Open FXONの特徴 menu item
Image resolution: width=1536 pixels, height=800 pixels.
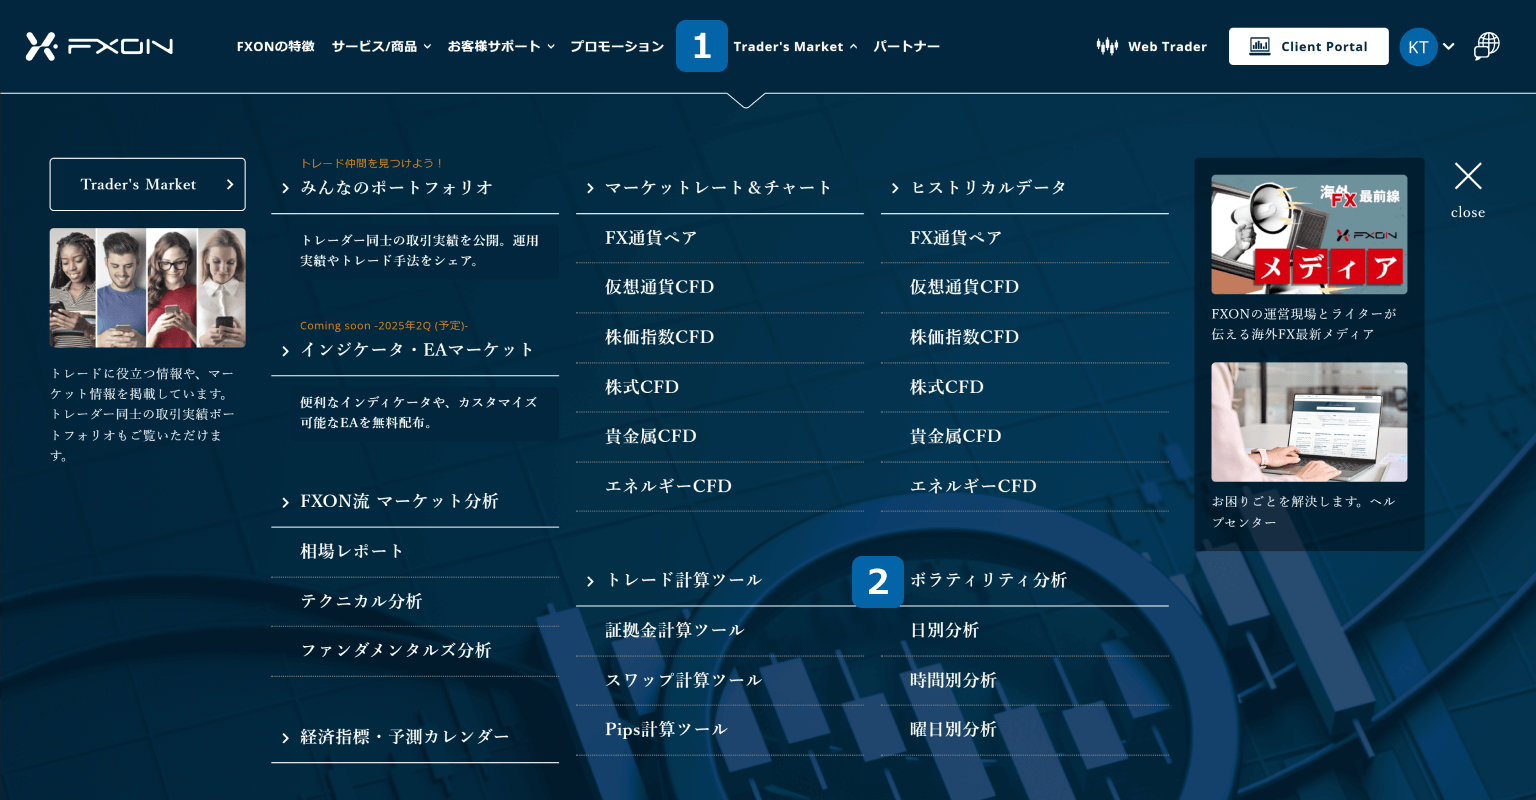pyautogui.click(x=276, y=46)
